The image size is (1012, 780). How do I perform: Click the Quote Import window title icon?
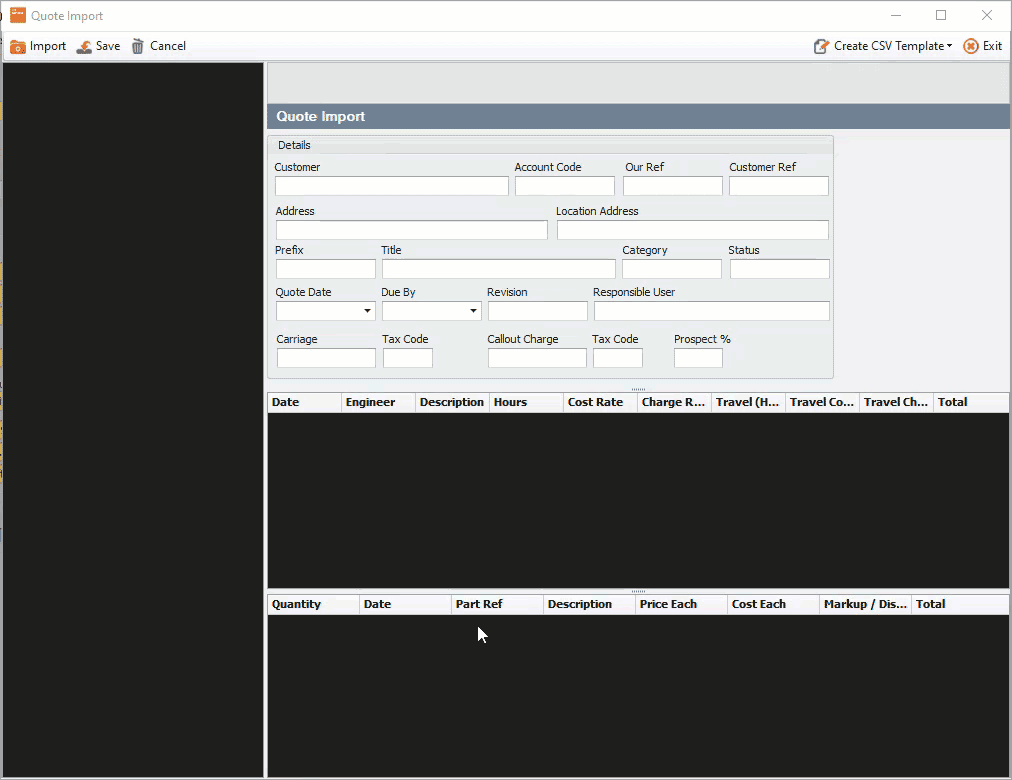click(x=17, y=15)
